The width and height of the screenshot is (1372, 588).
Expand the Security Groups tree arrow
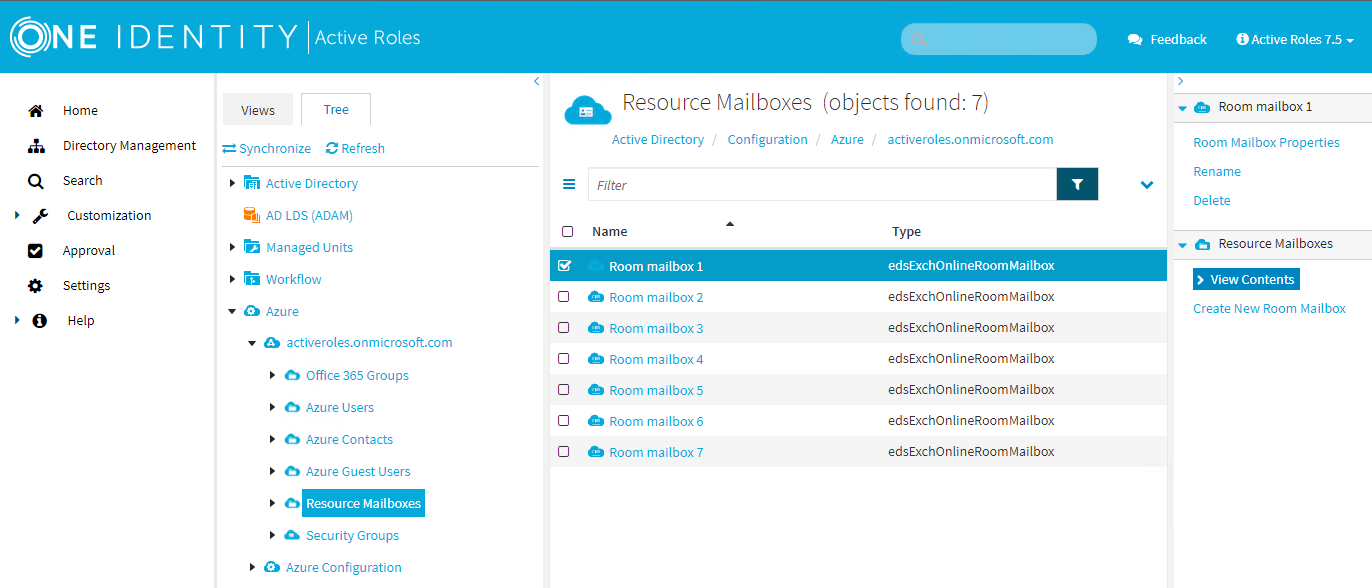click(273, 535)
